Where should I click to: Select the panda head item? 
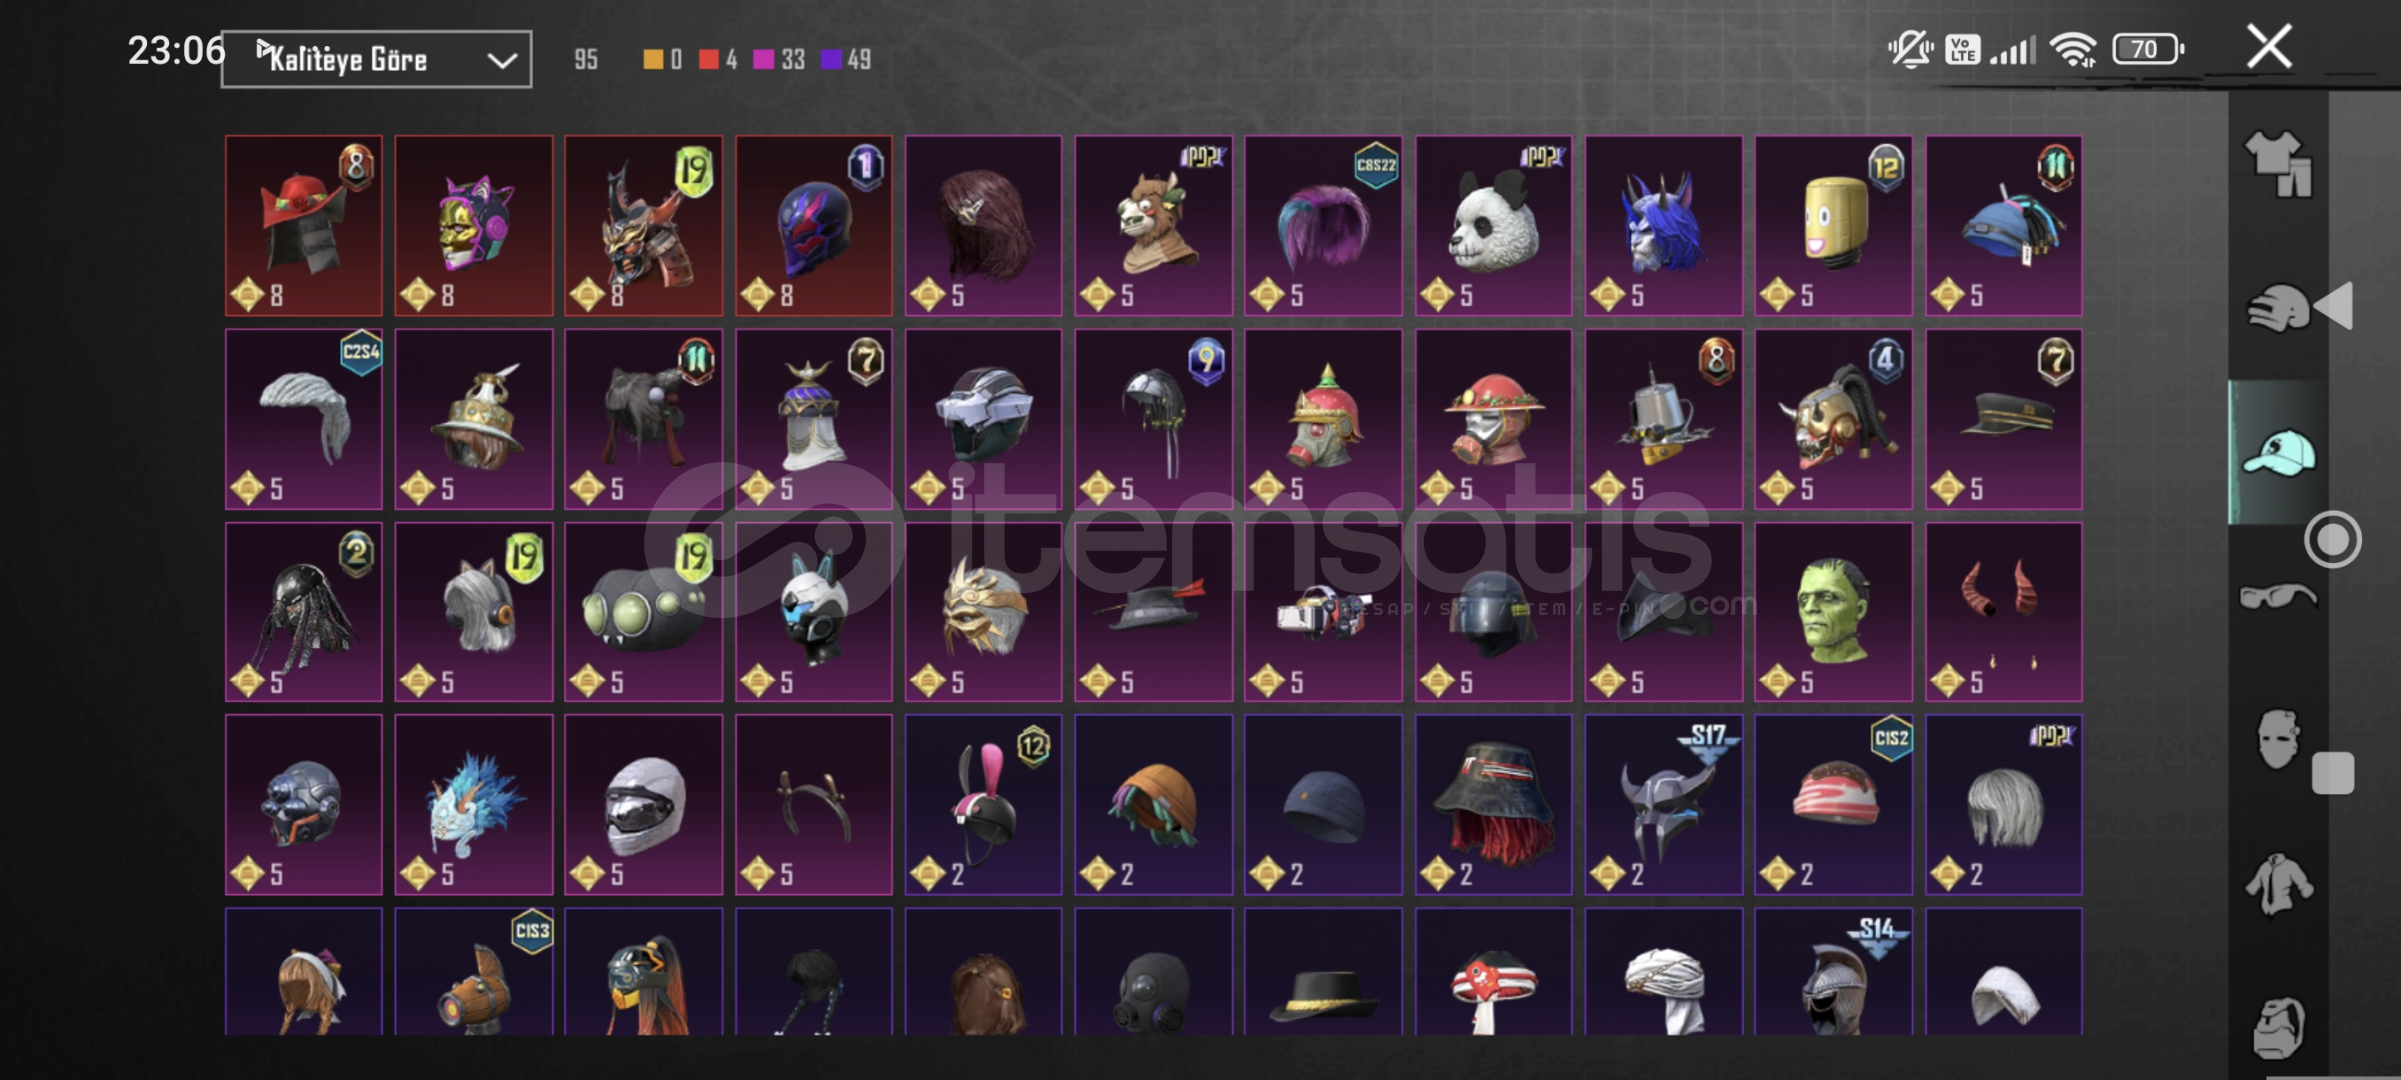point(1493,226)
